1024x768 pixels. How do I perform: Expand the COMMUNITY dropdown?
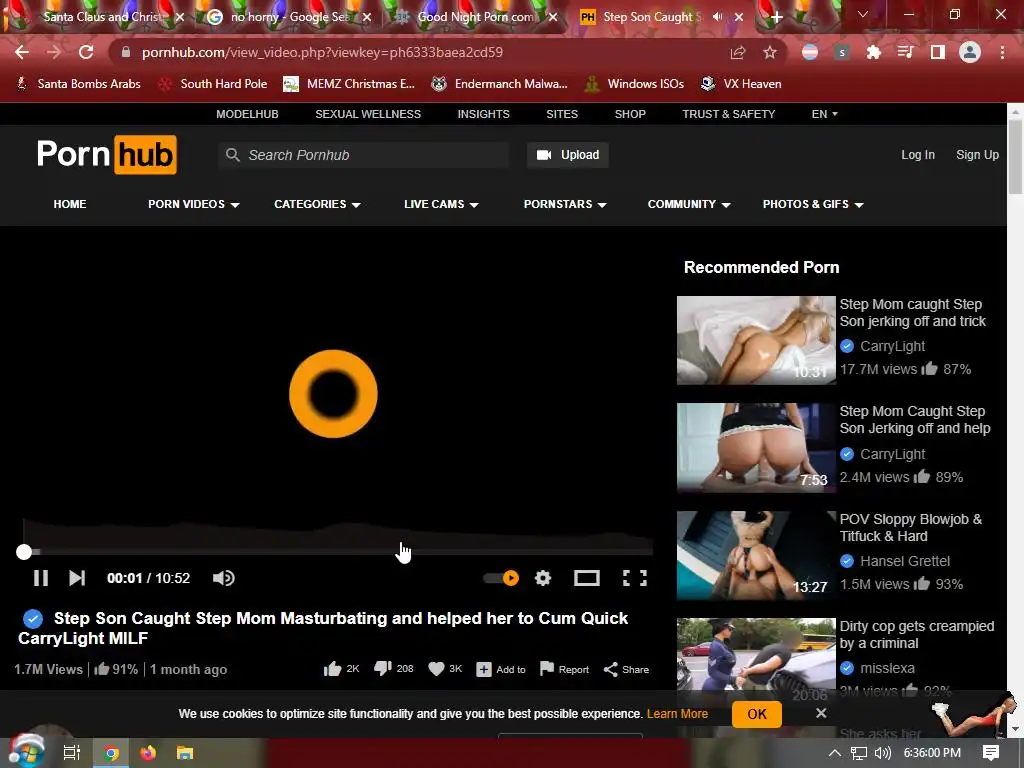(x=688, y=204)
